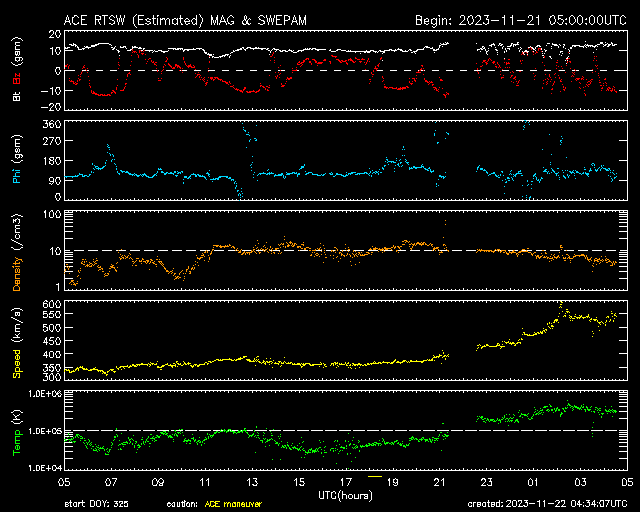This screenshot has height=512, width=640.
Task: Click the '09' hour tick label
Action: click(158, 482)
